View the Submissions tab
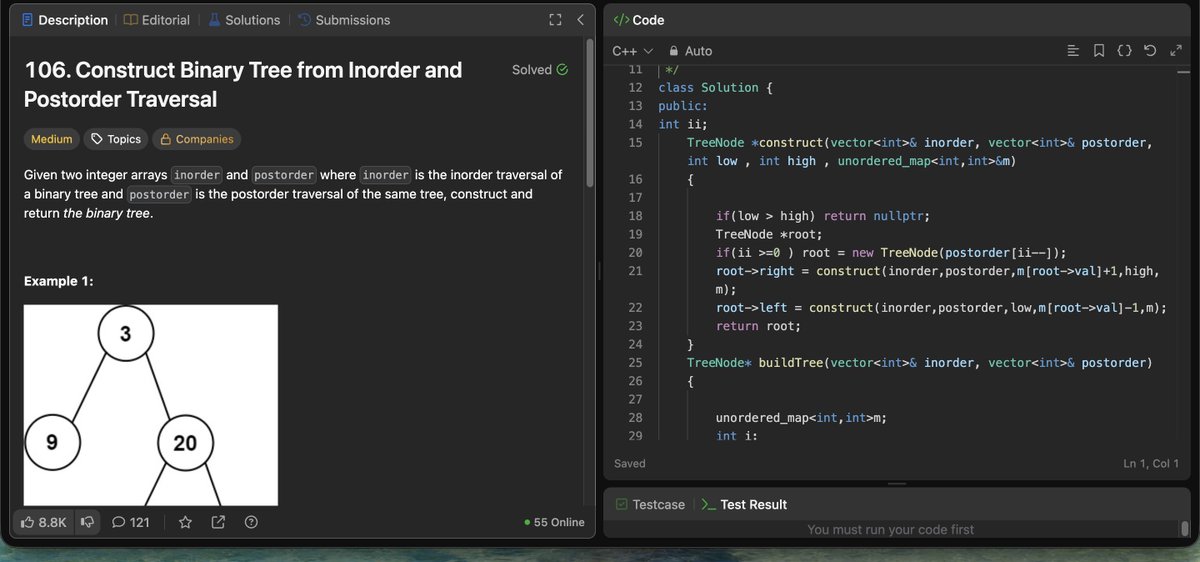This screenshot has width=1200, height=562. (x=344, y=20)
